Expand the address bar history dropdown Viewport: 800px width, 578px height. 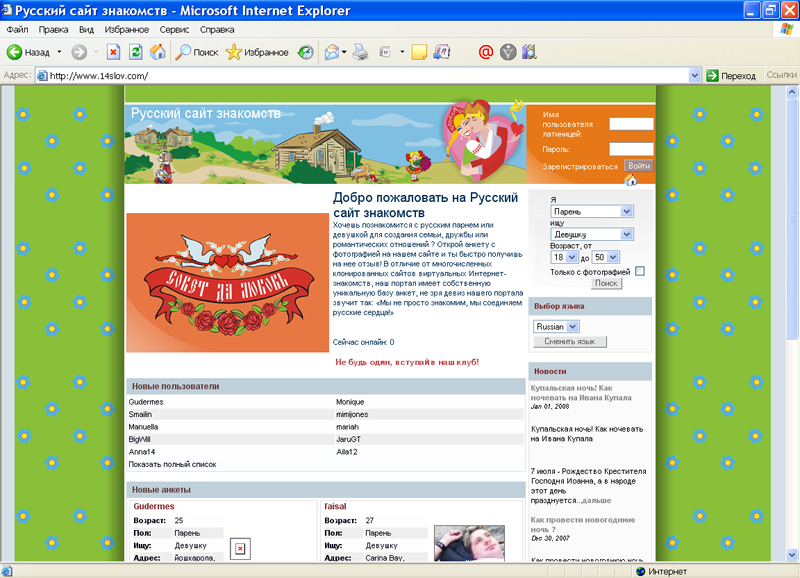point(694,76)
